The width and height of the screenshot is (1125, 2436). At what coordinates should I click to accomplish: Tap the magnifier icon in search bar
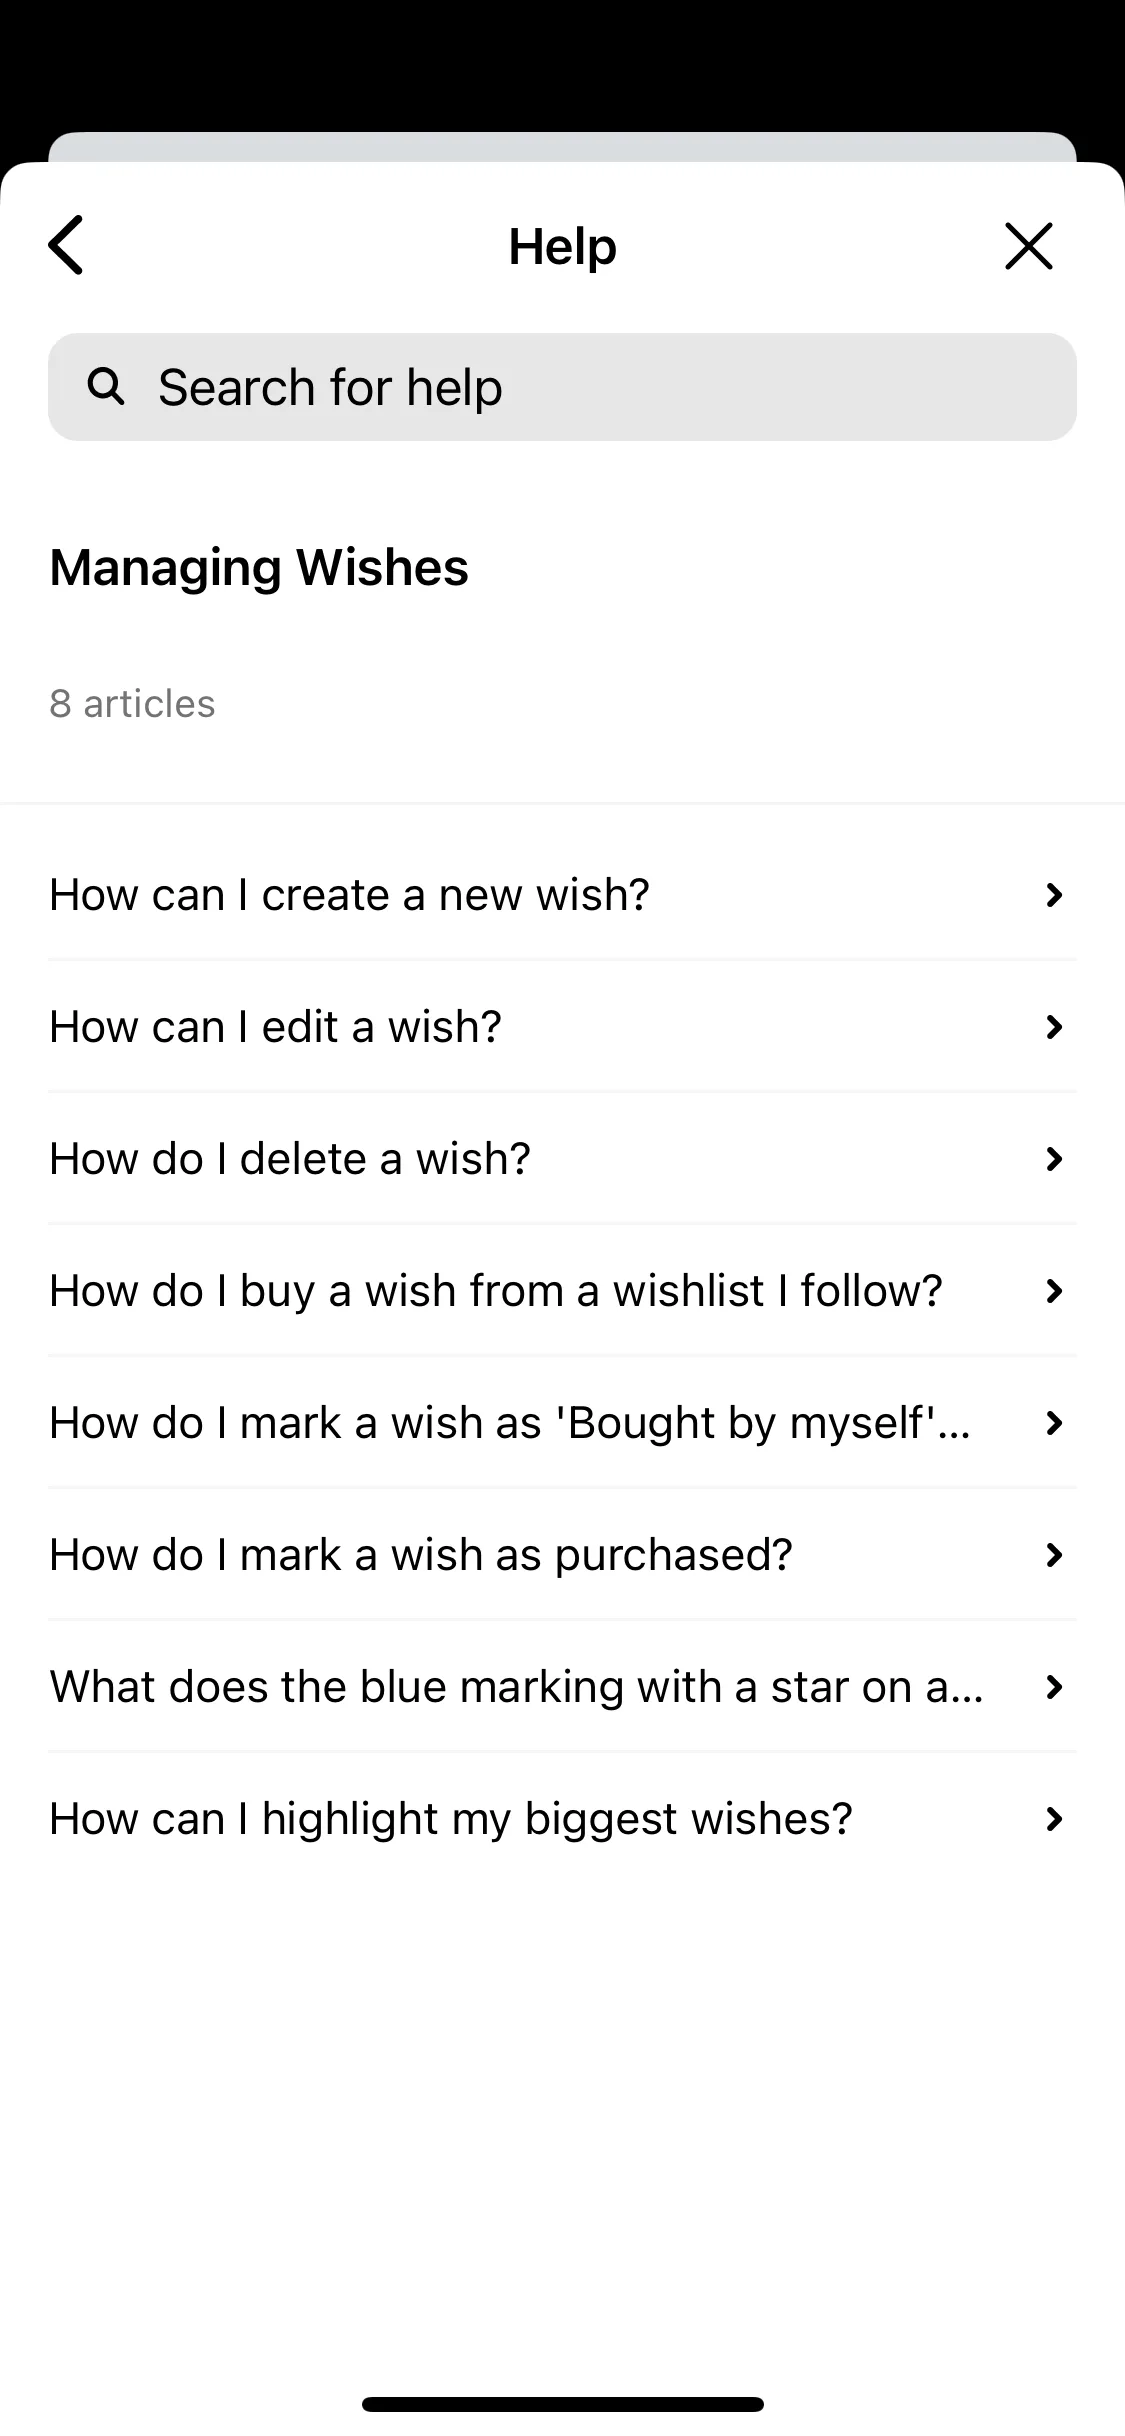(x=106, y=386)
